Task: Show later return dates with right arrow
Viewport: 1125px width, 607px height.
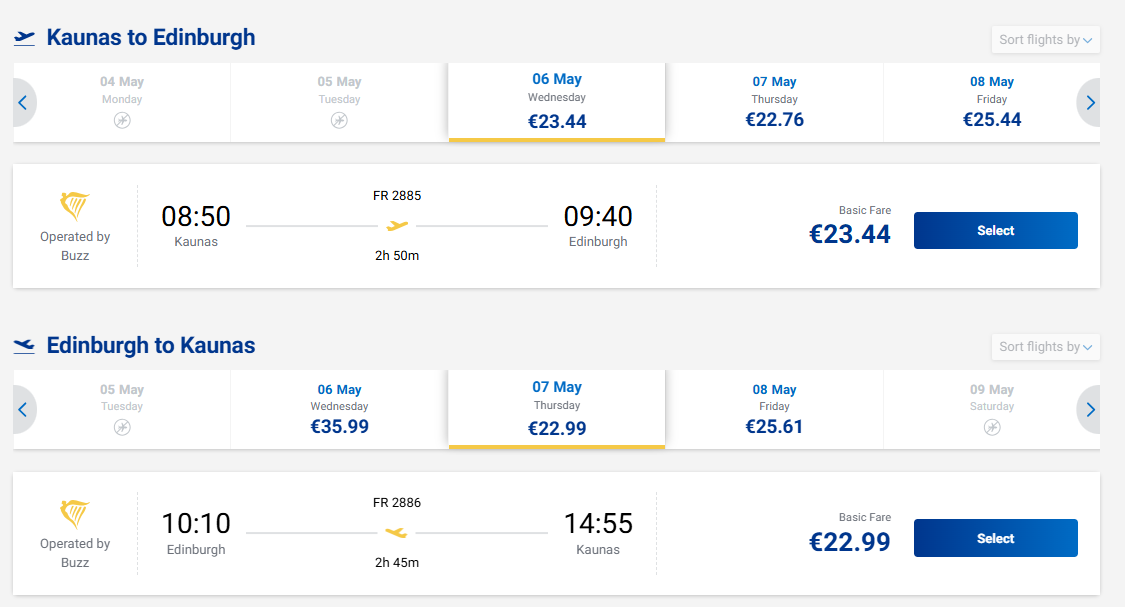Action: [x=1090, y=409]
